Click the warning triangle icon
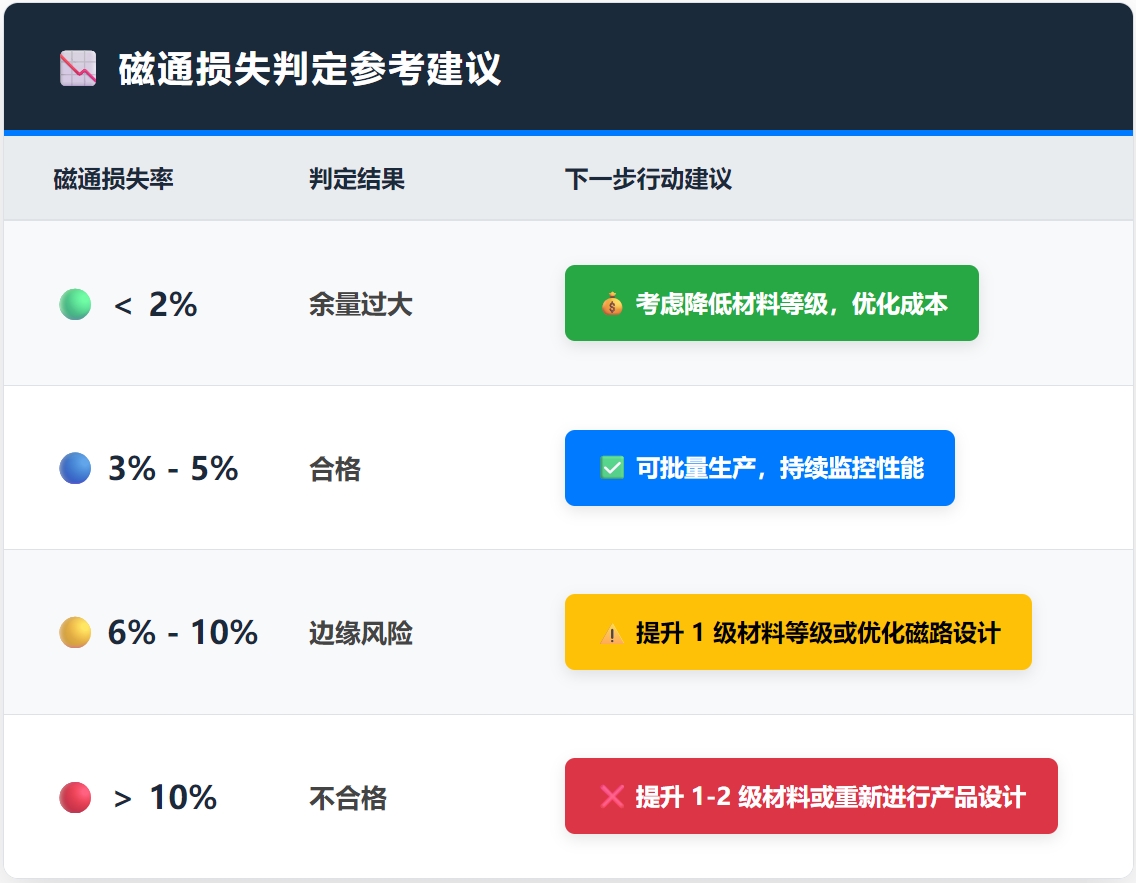Image resolution: width=1136 pixels, height=883 pixels. (x=612, y=633)
